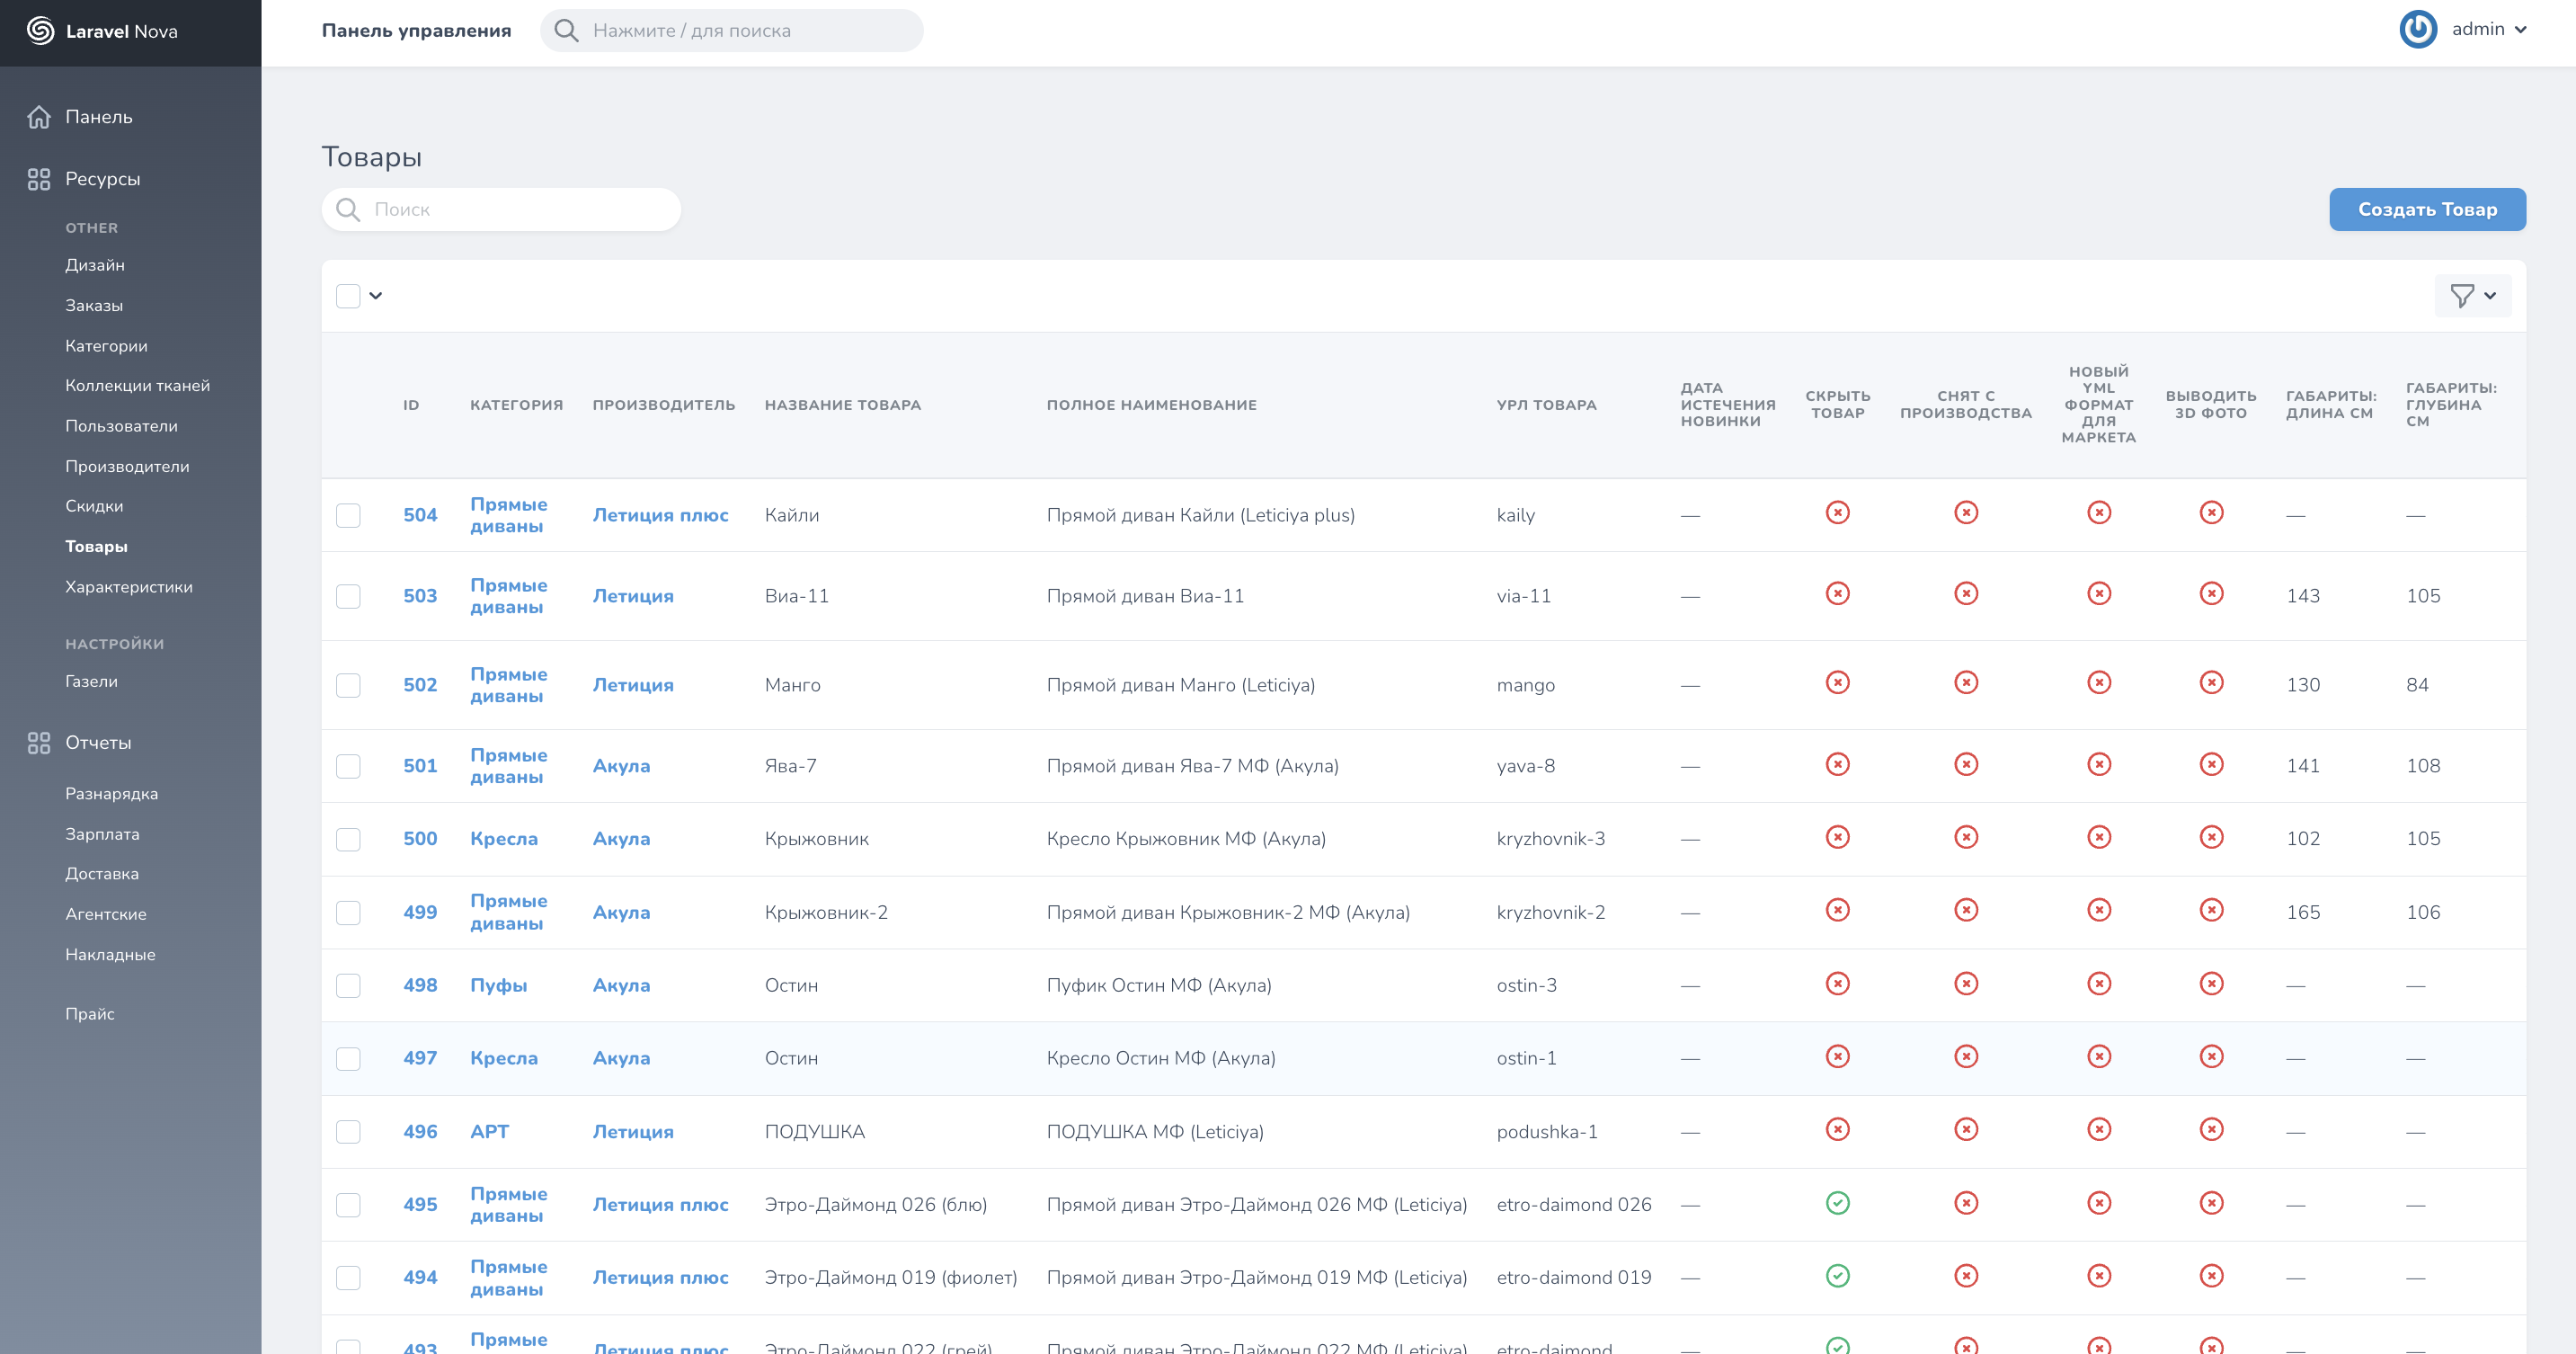This screenshot has width=2576, height=1354.
Task: Focus the Товары Поиск input
Action: click(x=501, y=210)
